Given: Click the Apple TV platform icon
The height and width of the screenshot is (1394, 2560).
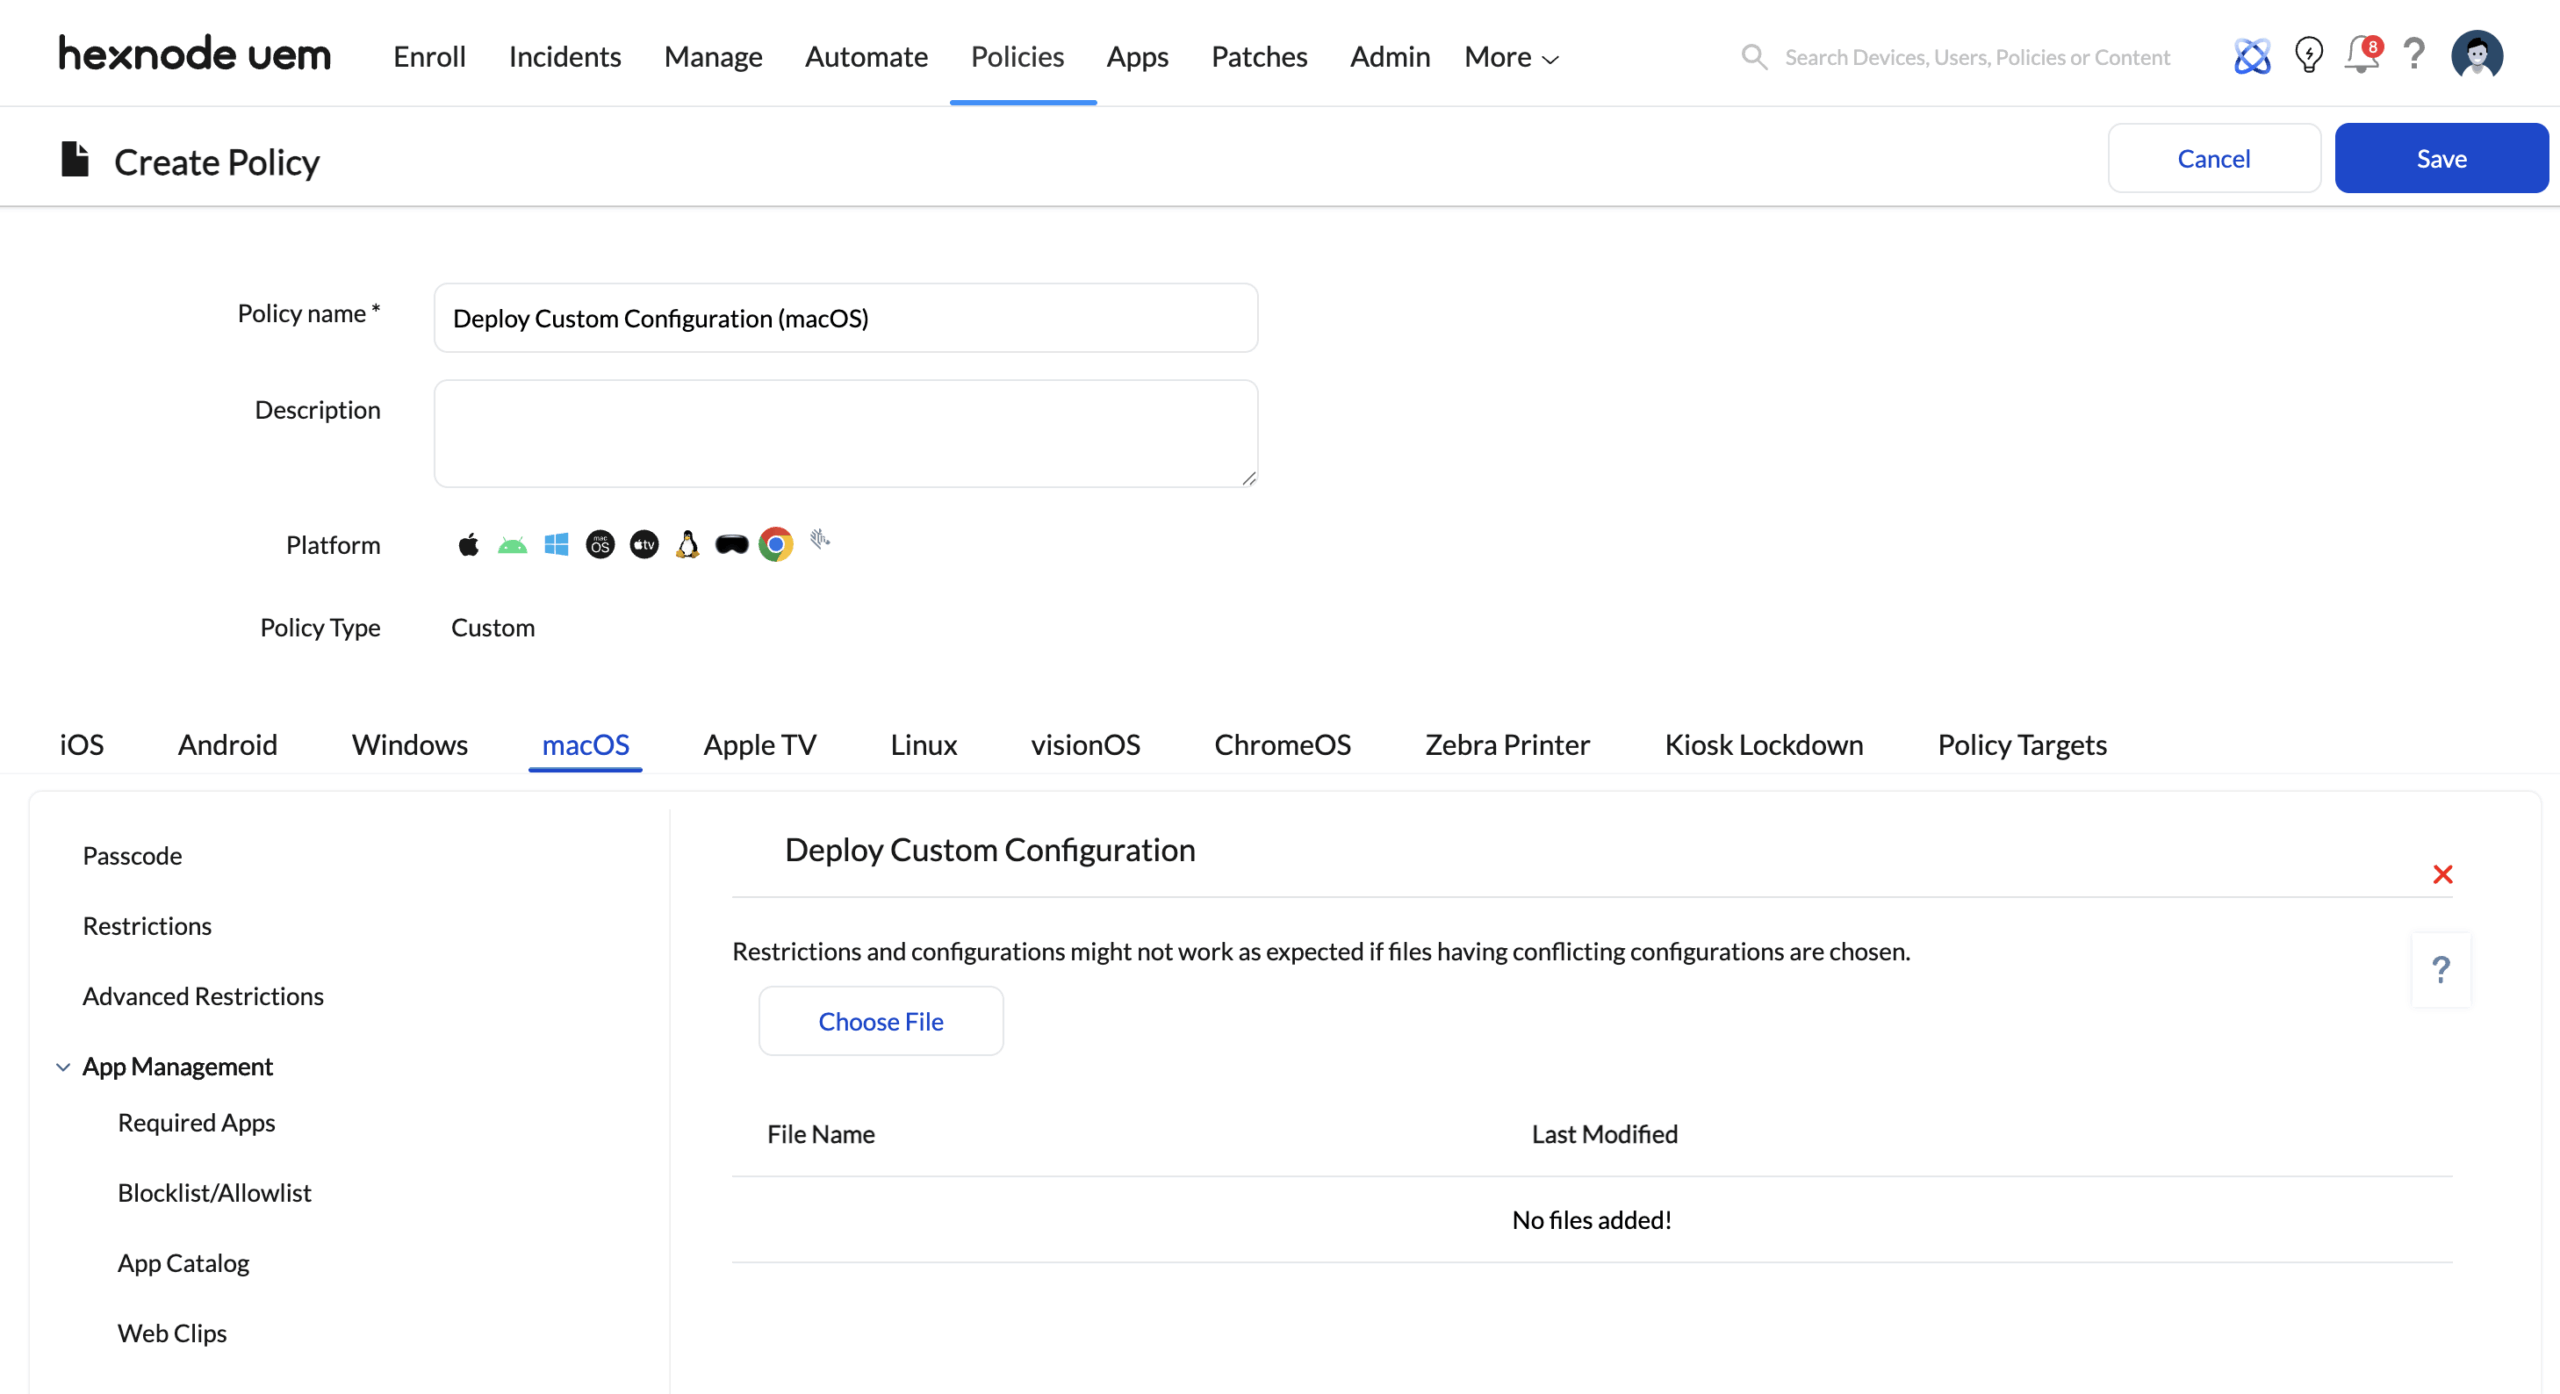Looking at the screenshot, I should pos(644,545).
